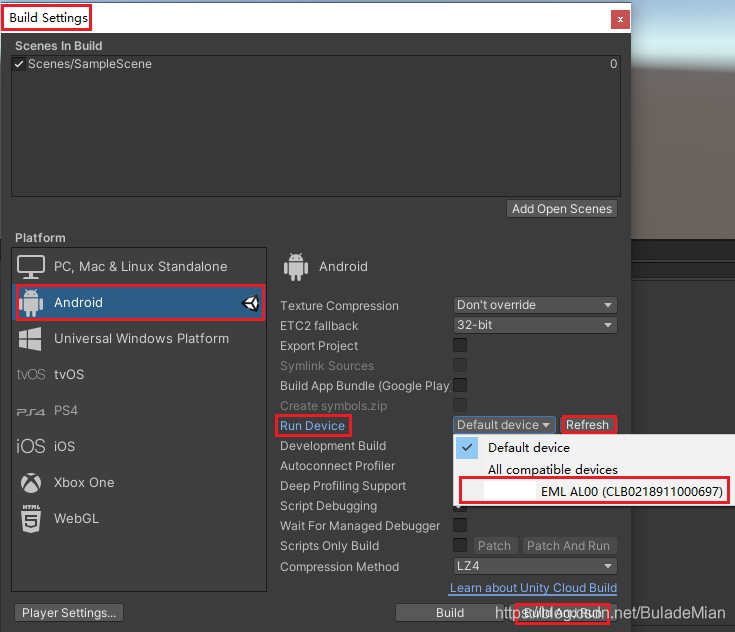Select Scenes/SampleScene row in scene list
The width and height of the screenshot is (735, 632).
pos(315,64)
